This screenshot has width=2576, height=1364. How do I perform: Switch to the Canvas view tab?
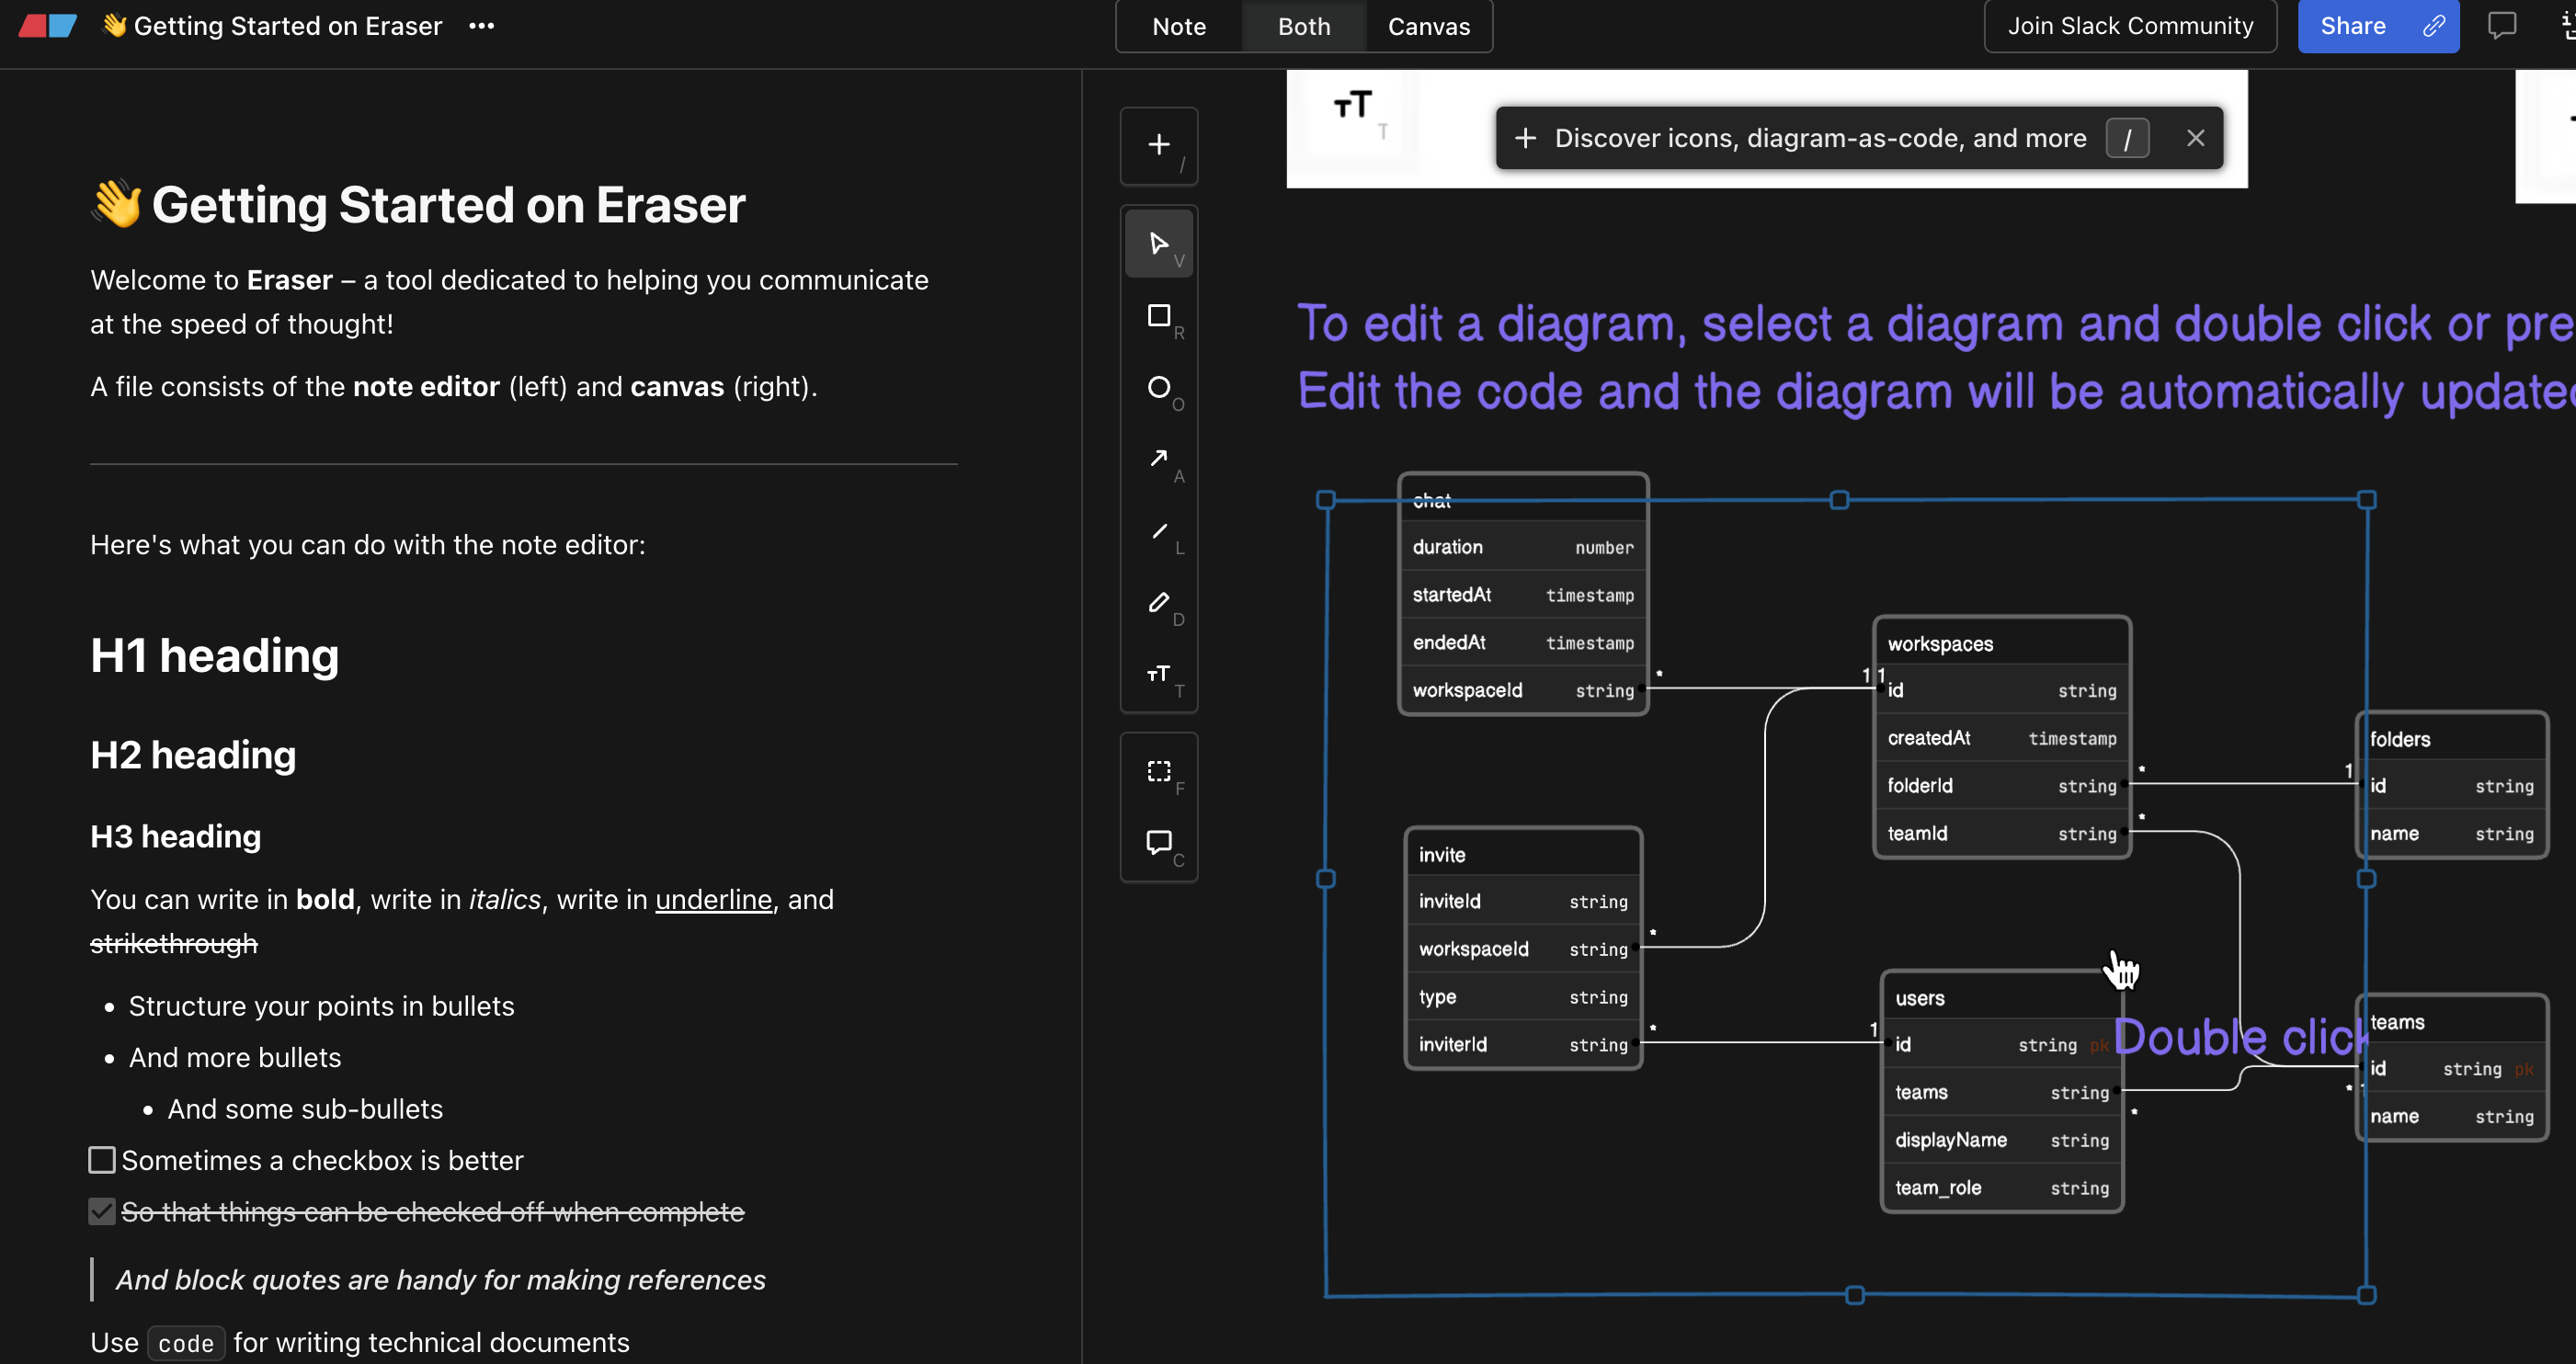1428,26
